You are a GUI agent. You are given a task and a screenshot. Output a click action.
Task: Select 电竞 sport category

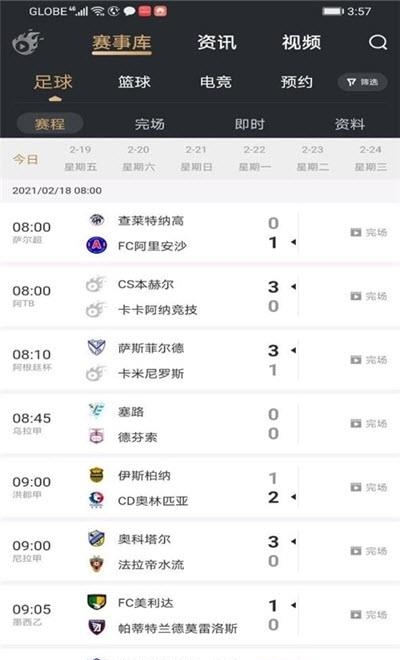coord(216,82)
